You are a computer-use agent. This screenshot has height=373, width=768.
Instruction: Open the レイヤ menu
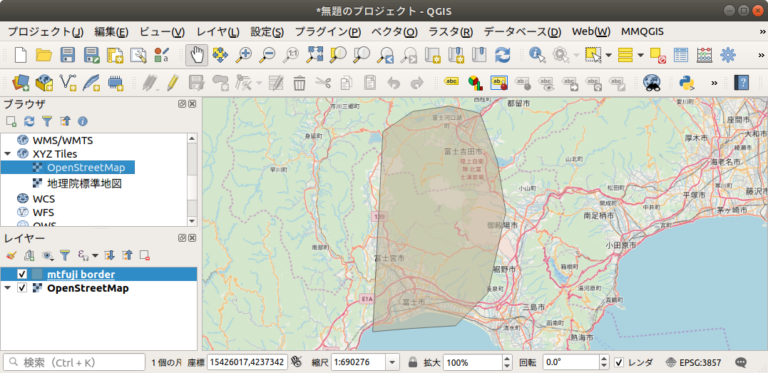click(x=217, y=32)
